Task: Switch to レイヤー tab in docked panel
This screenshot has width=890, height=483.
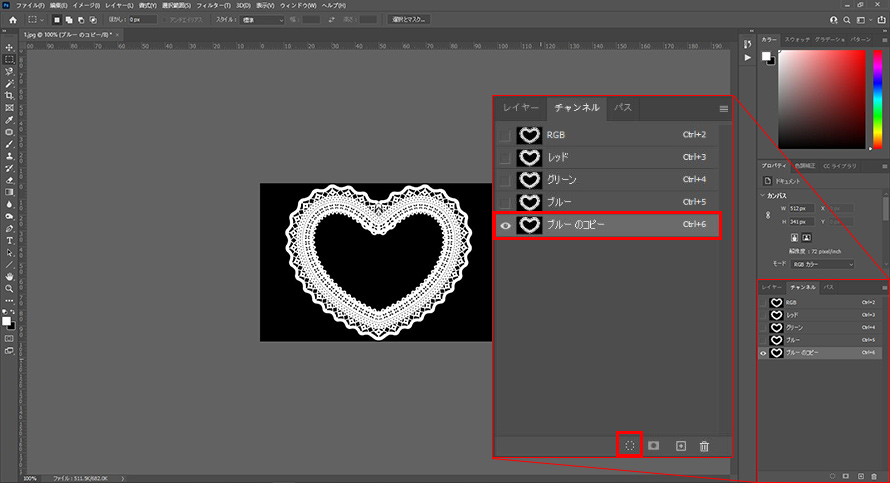Action: coord(772,287)
